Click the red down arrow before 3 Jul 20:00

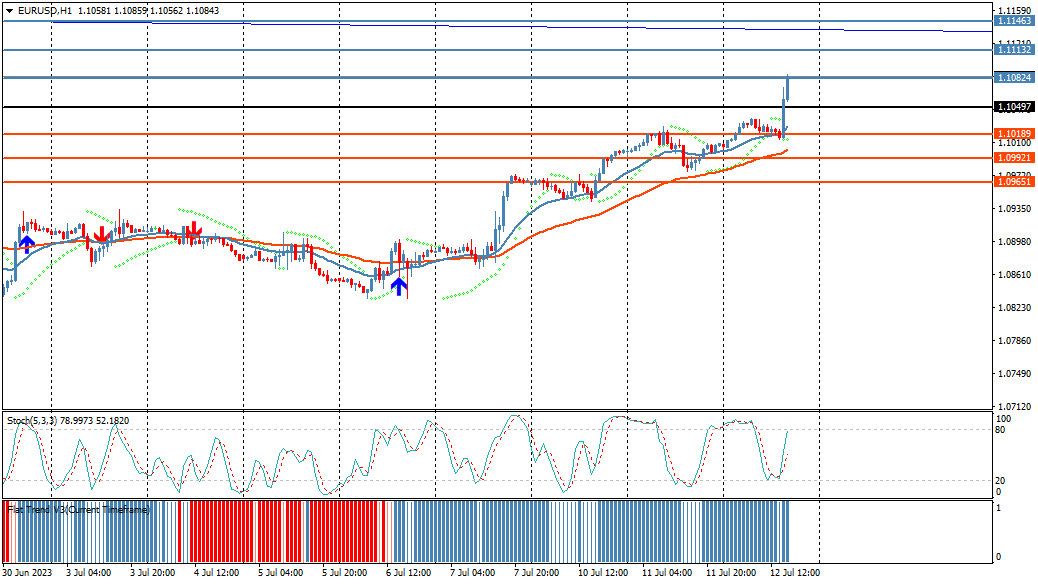[101, 234]
